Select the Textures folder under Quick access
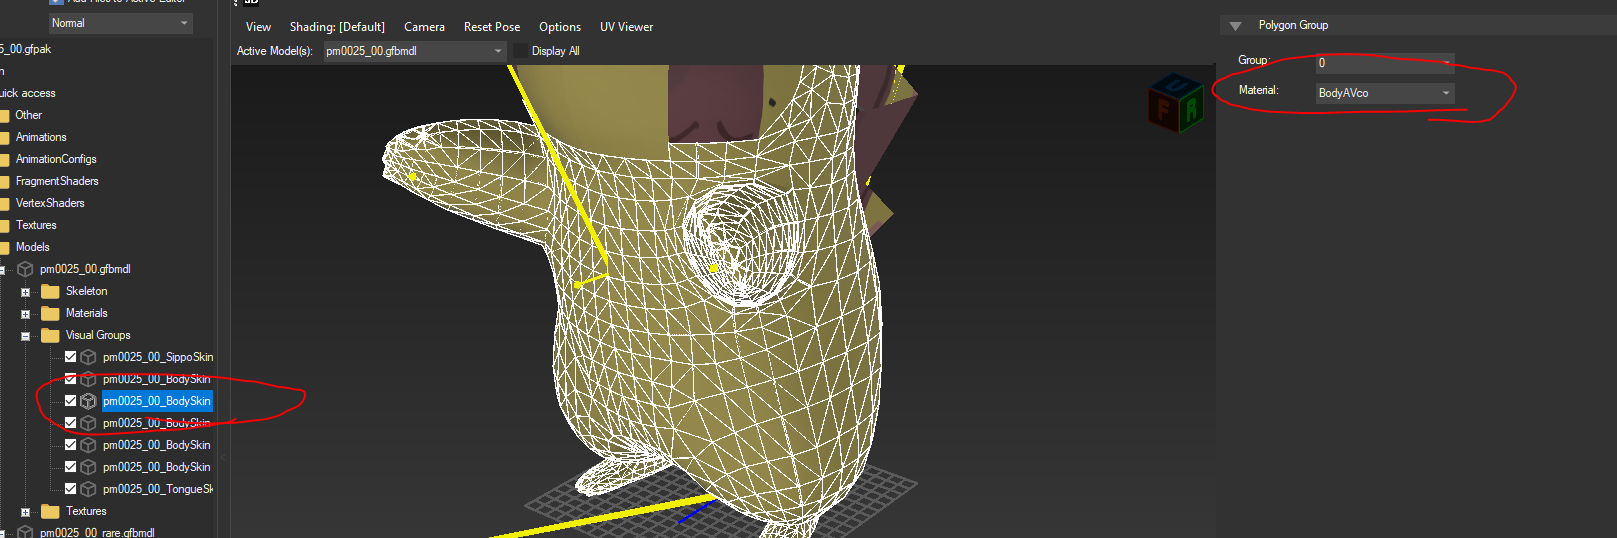 click(x=36, y=225)
